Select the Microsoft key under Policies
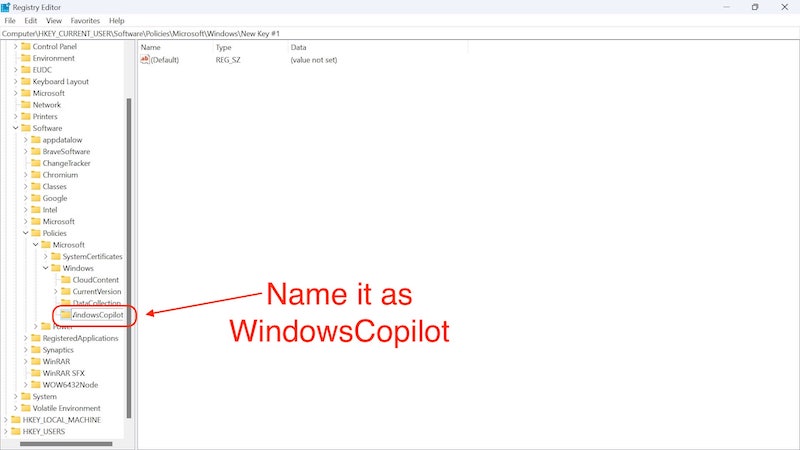Screen dimensions: 800x450 click(x=68, y=245)
